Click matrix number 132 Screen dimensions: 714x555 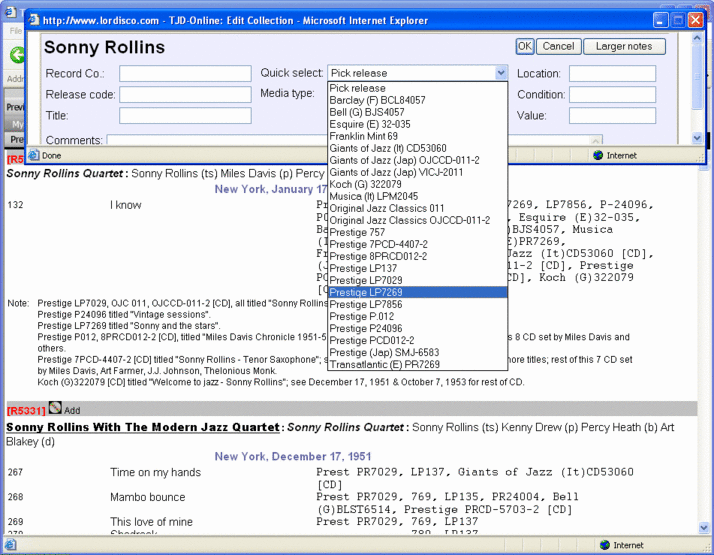(15, 205)
